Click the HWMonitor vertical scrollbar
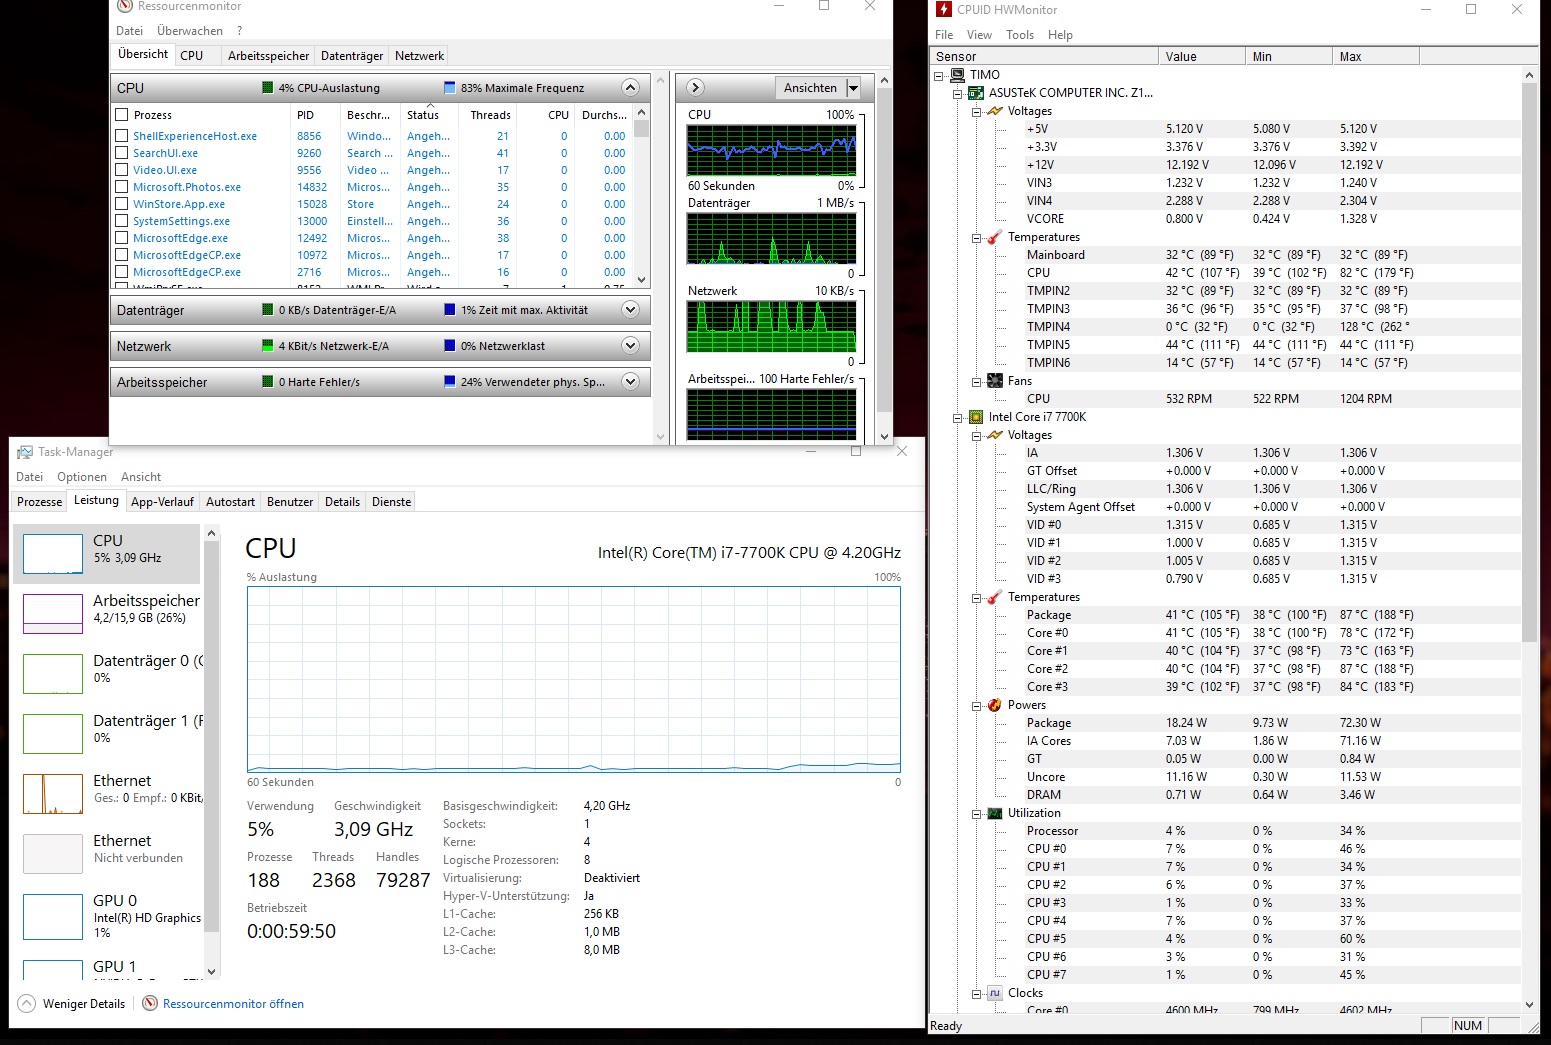1551x1045 pixels. (1529, 362)
